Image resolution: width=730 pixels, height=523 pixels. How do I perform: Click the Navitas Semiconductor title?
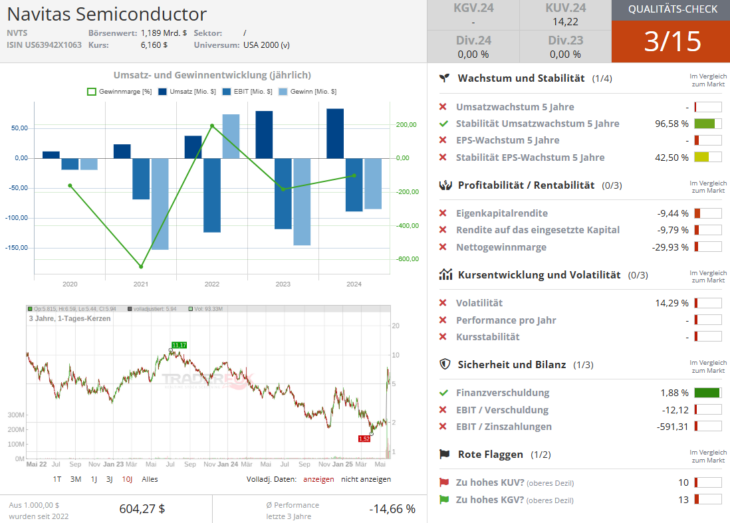click(107, 14)
